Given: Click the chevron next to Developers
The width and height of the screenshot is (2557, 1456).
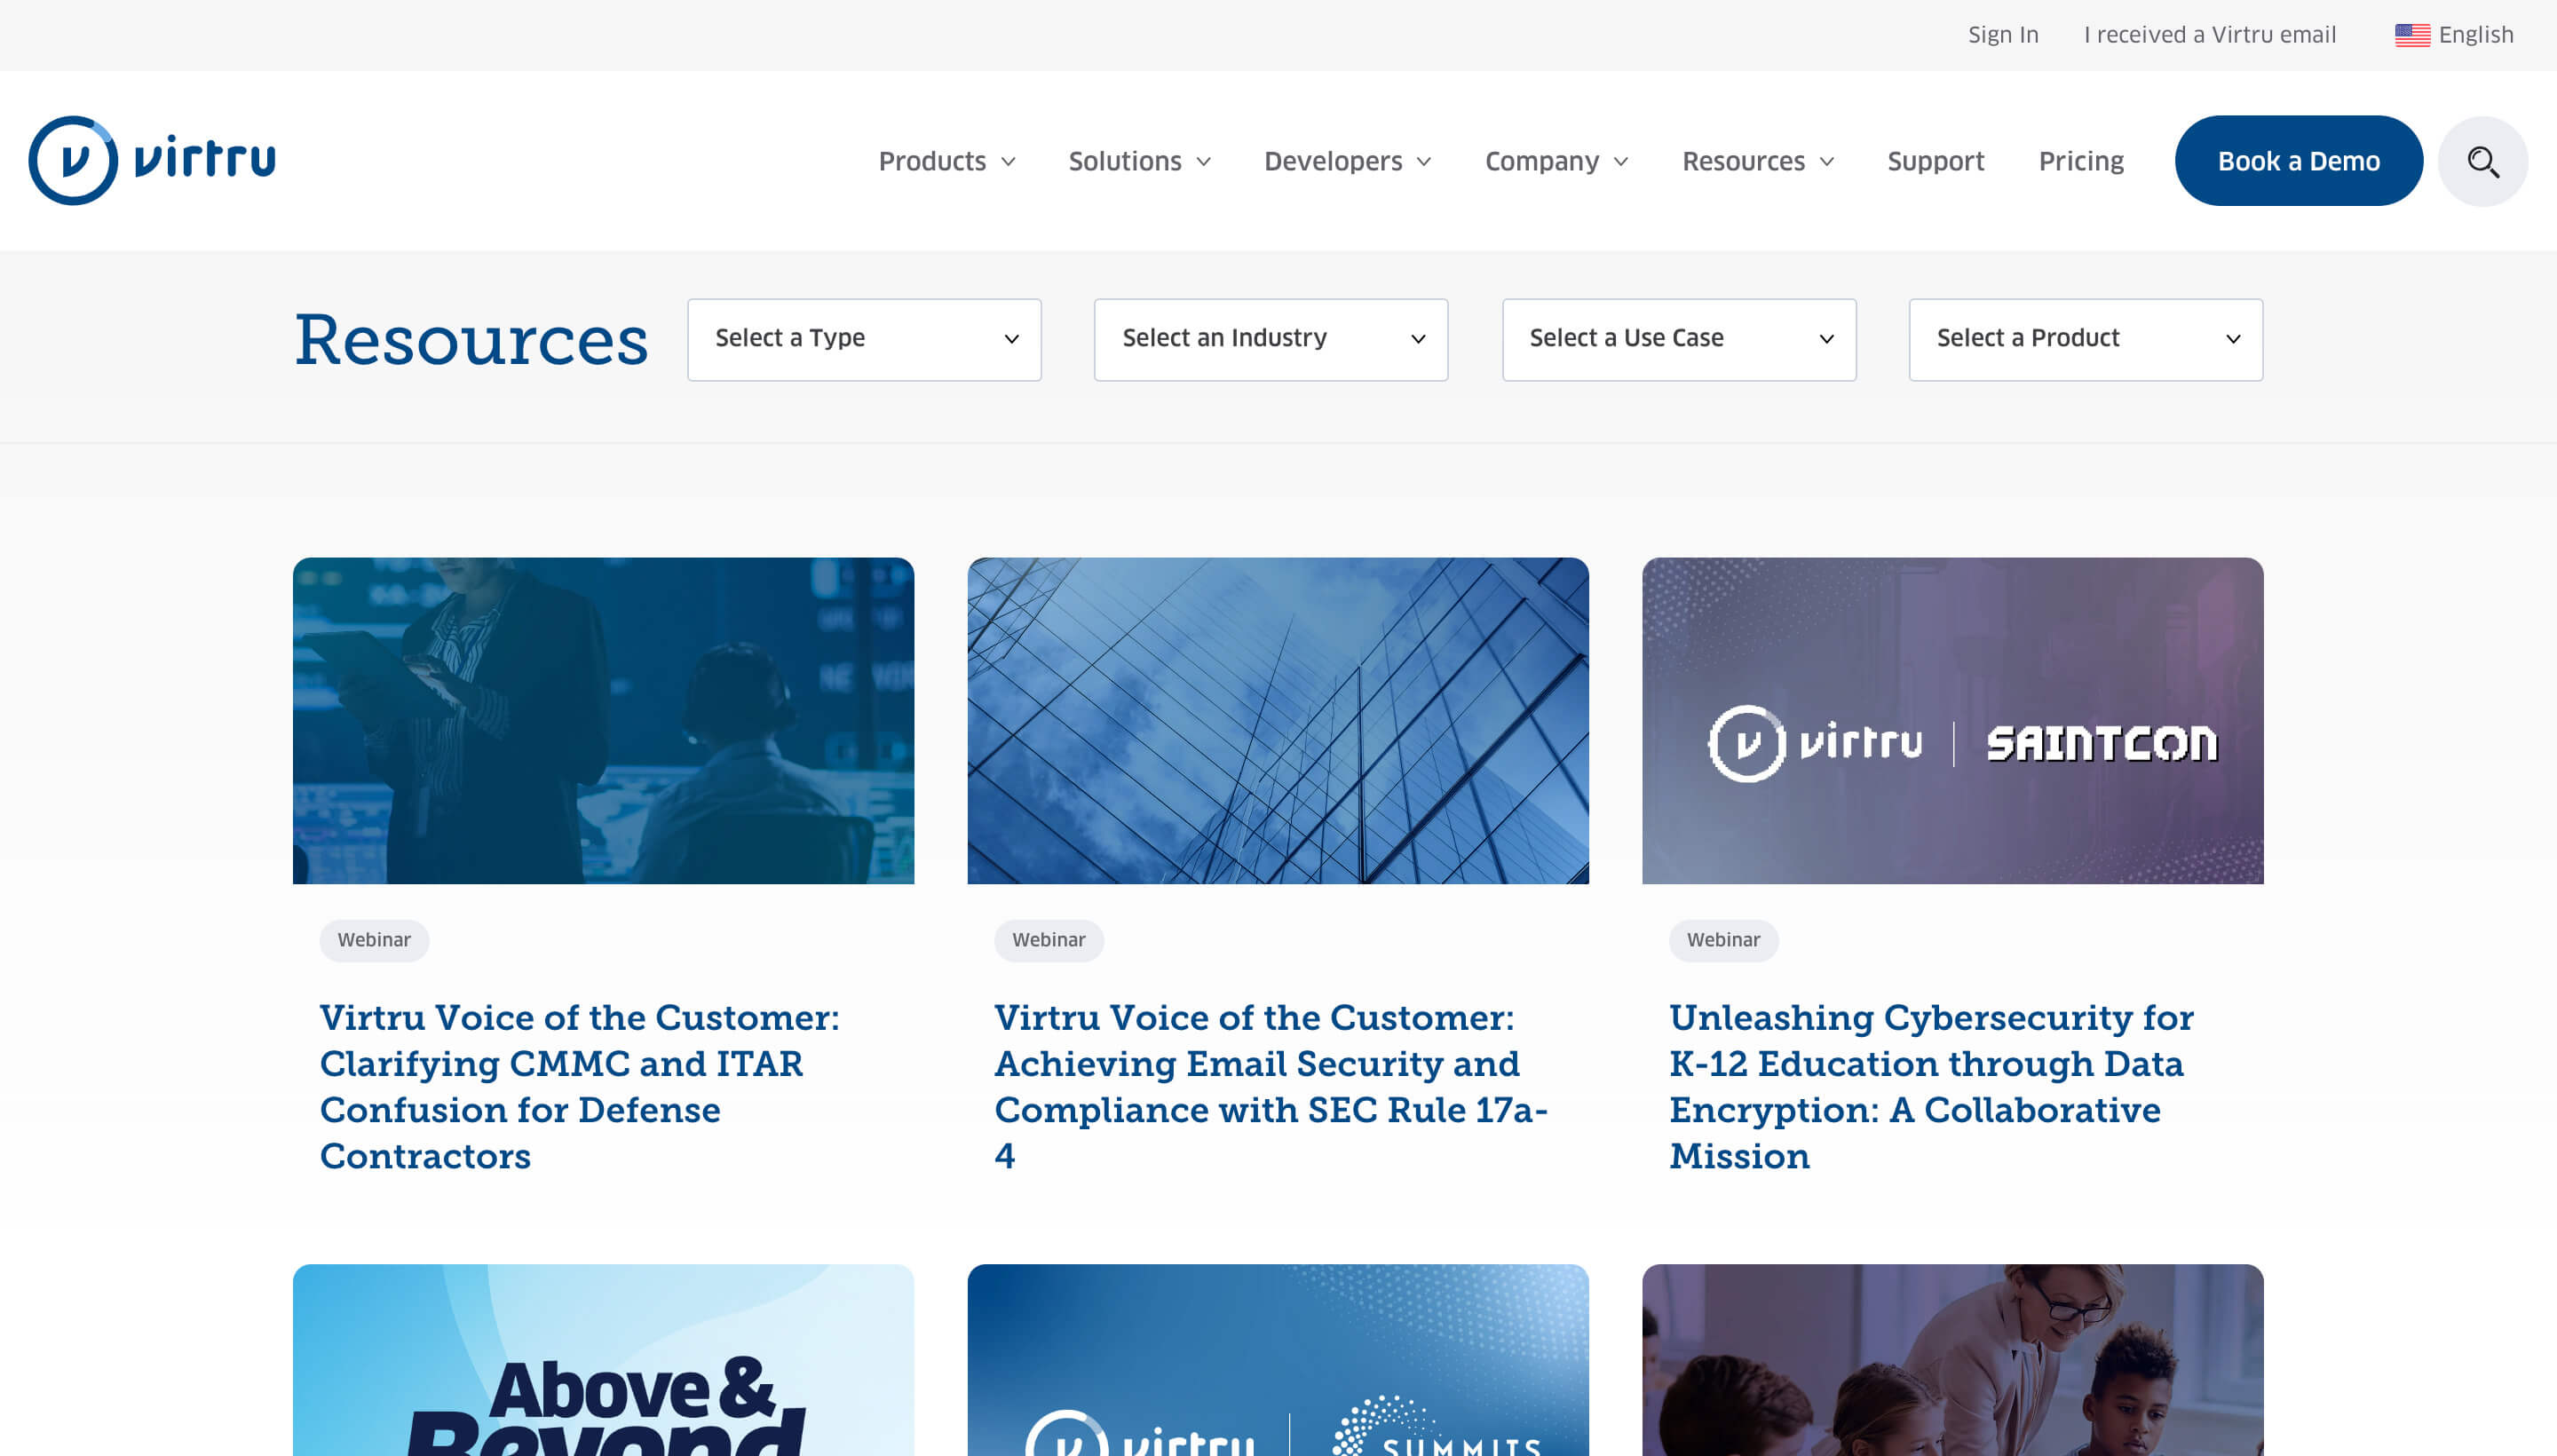Looking at the screenshot, I should coord(1424,162).
